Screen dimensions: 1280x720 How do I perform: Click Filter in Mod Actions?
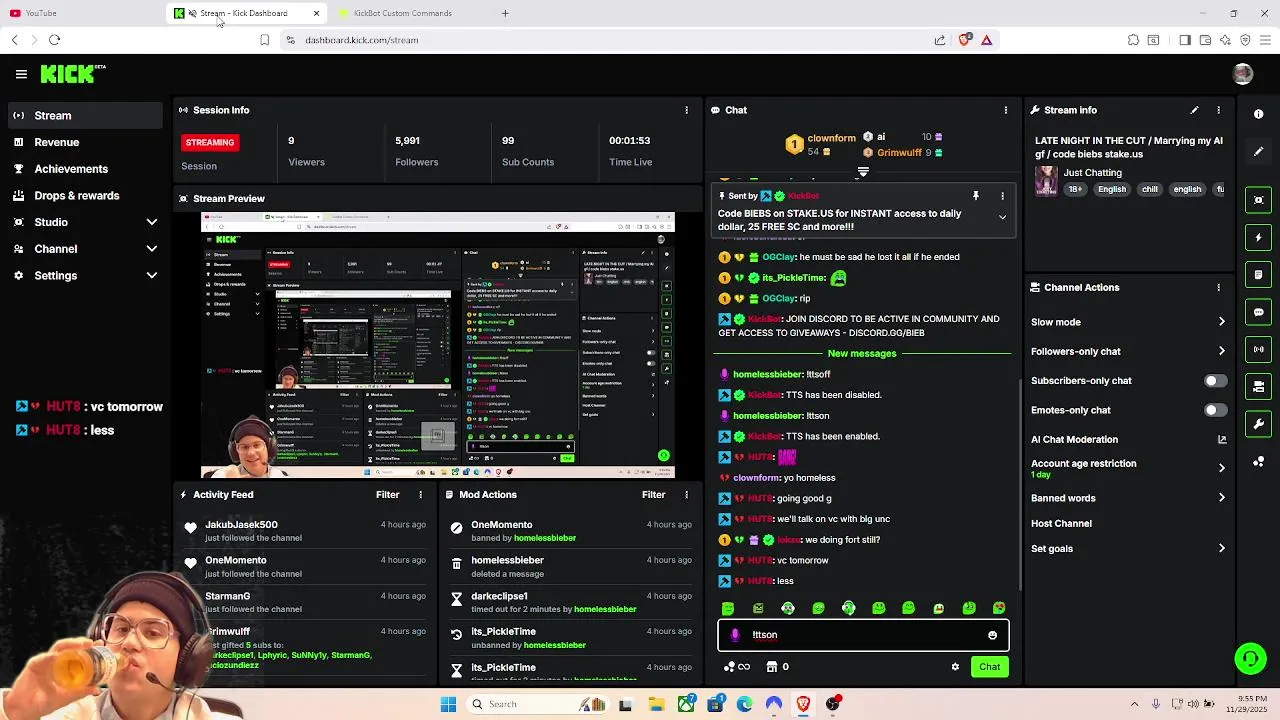[x=653, y=495]
